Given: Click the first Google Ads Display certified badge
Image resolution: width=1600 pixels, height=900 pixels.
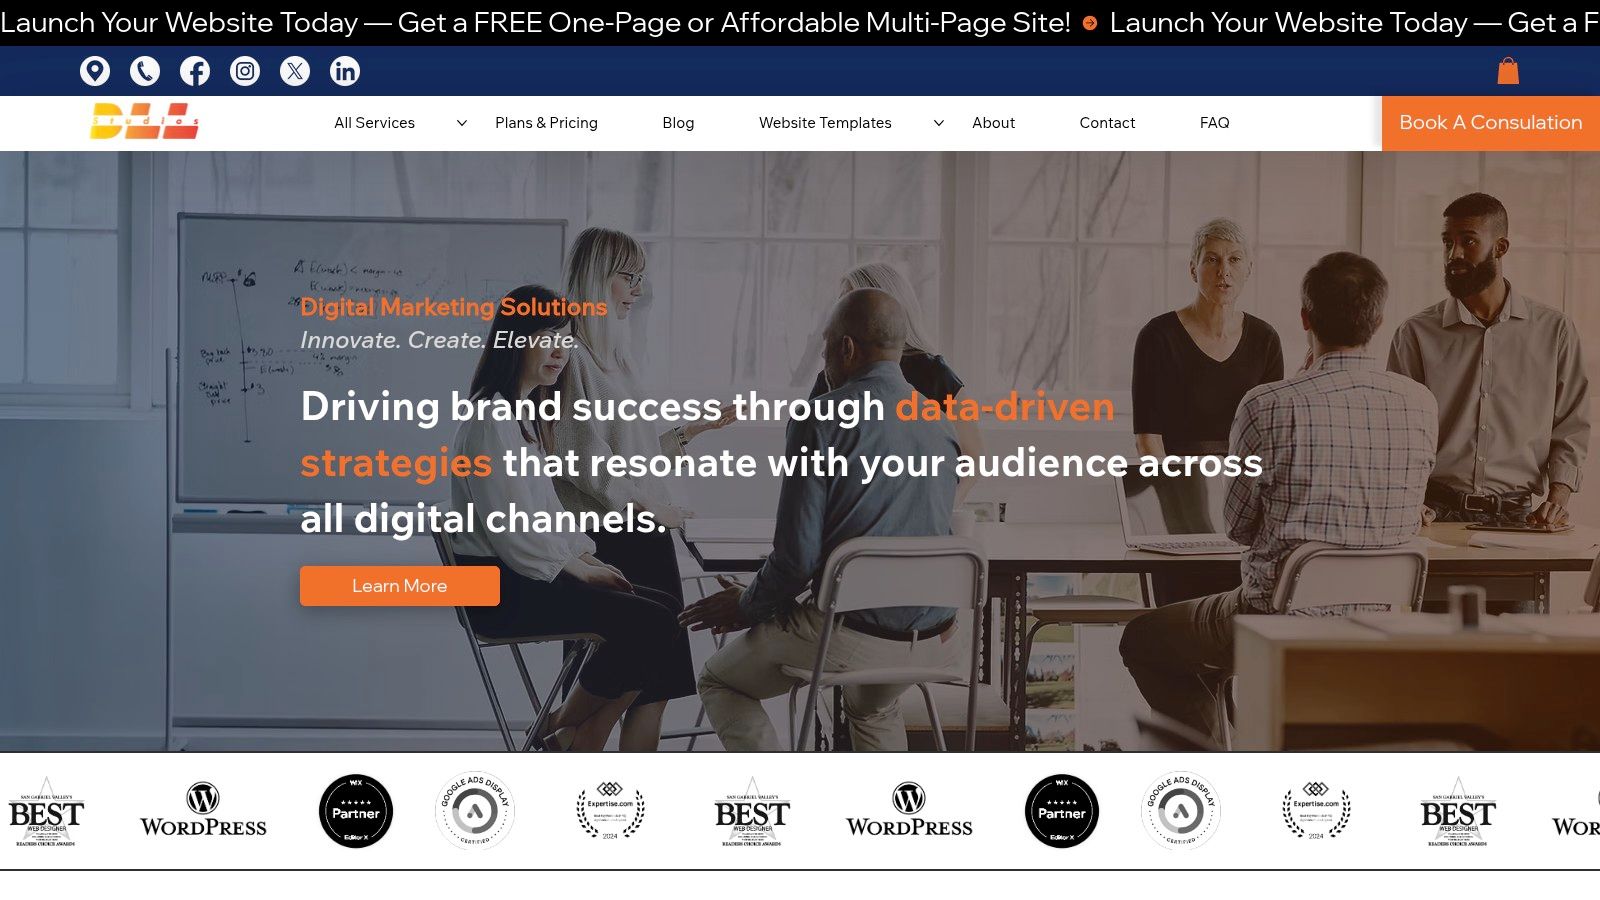Looking at the screenshot, I should (x=475, y=811).
